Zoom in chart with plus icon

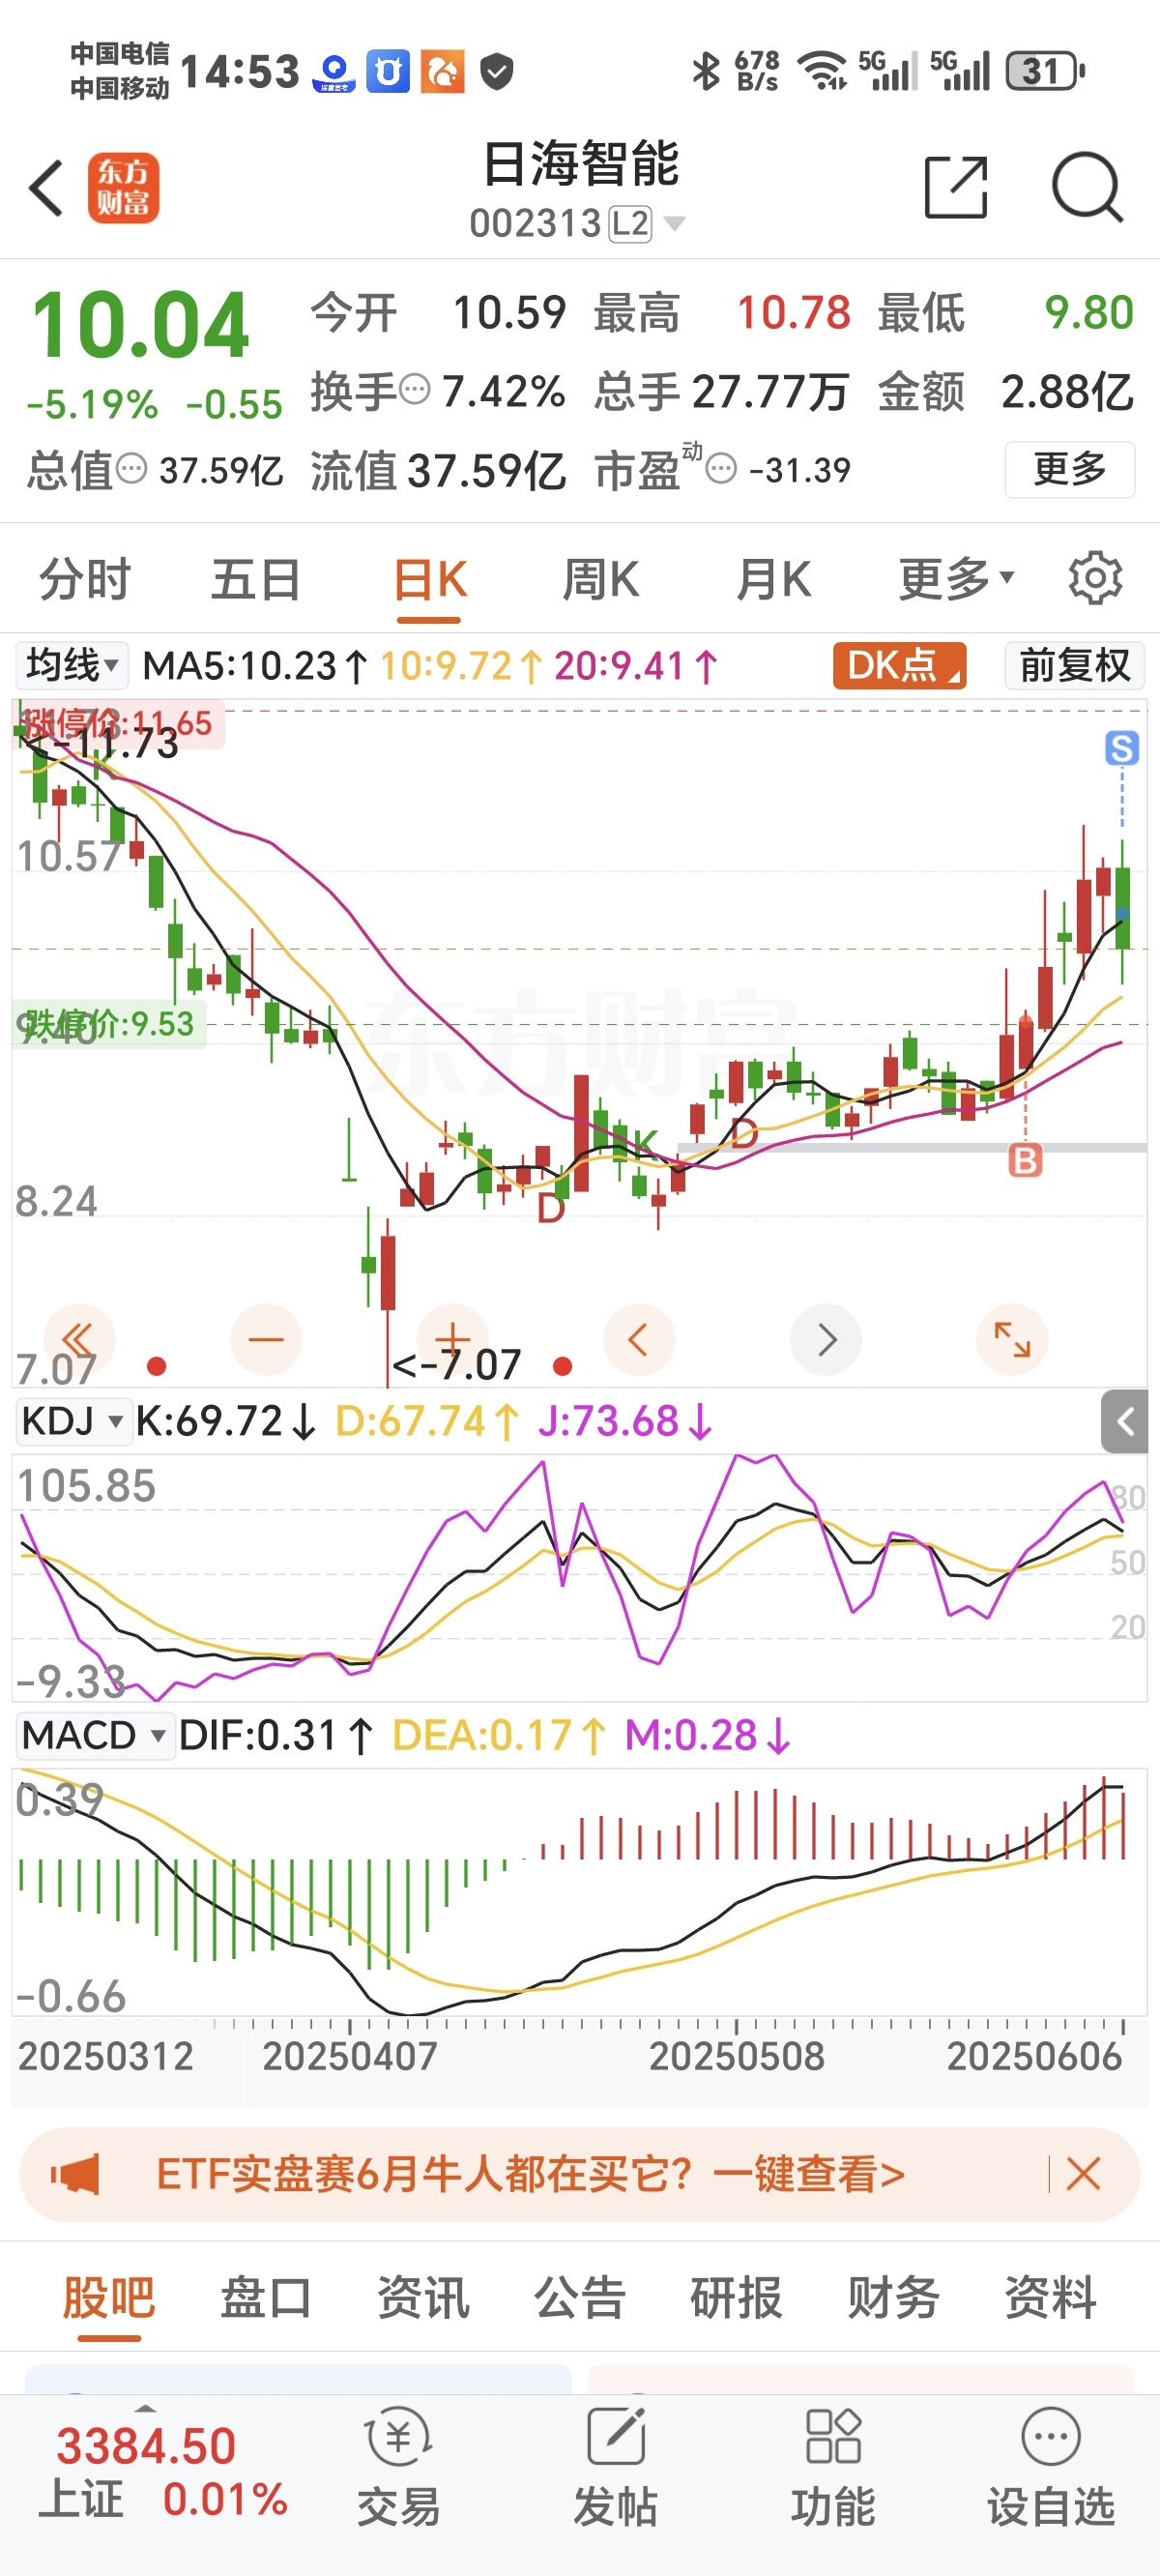click(453, 1339)
